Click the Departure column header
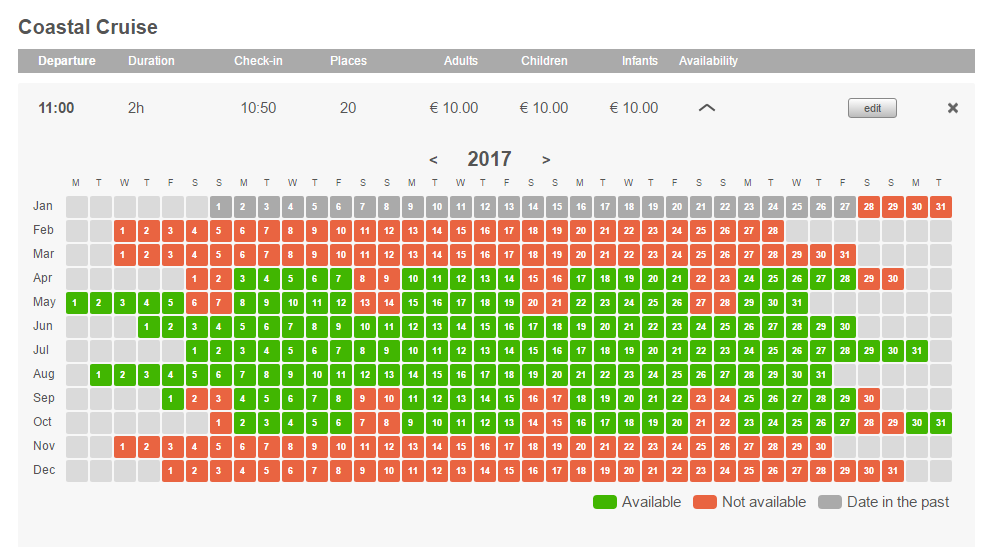994x547 pixels. (67, 61)
